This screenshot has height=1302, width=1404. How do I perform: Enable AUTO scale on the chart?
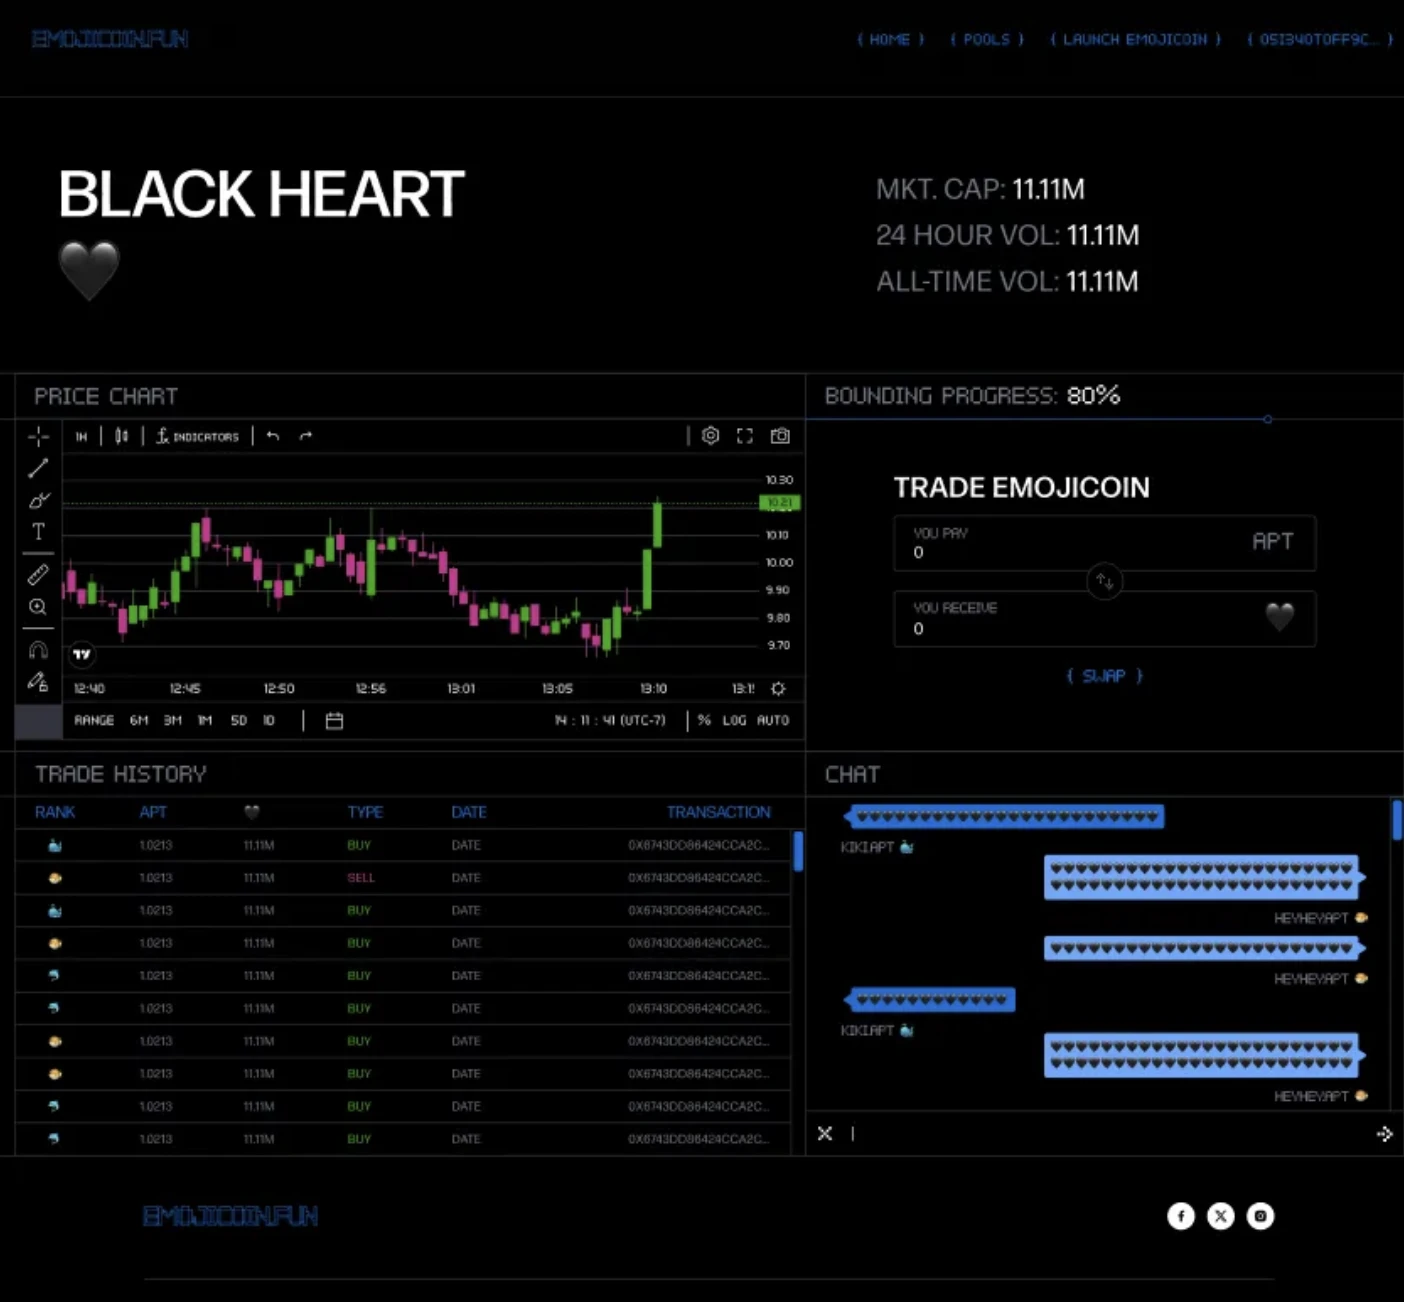point(773,720)
